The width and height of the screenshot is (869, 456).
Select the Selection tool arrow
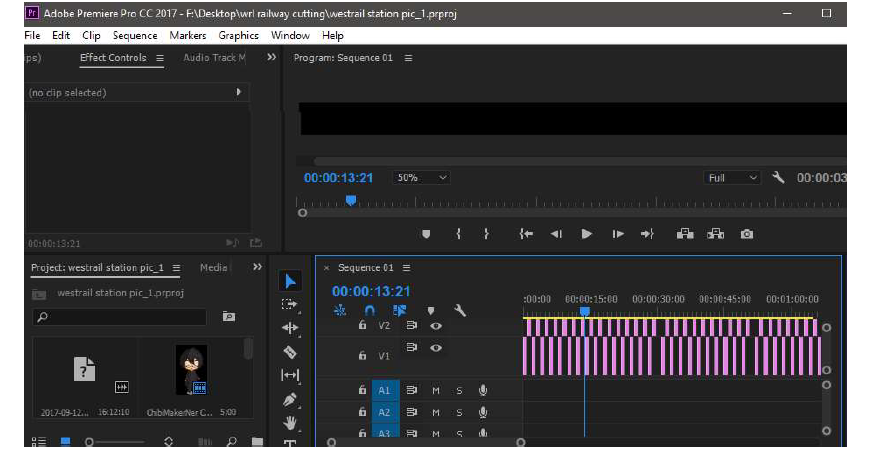coord(290,282)
